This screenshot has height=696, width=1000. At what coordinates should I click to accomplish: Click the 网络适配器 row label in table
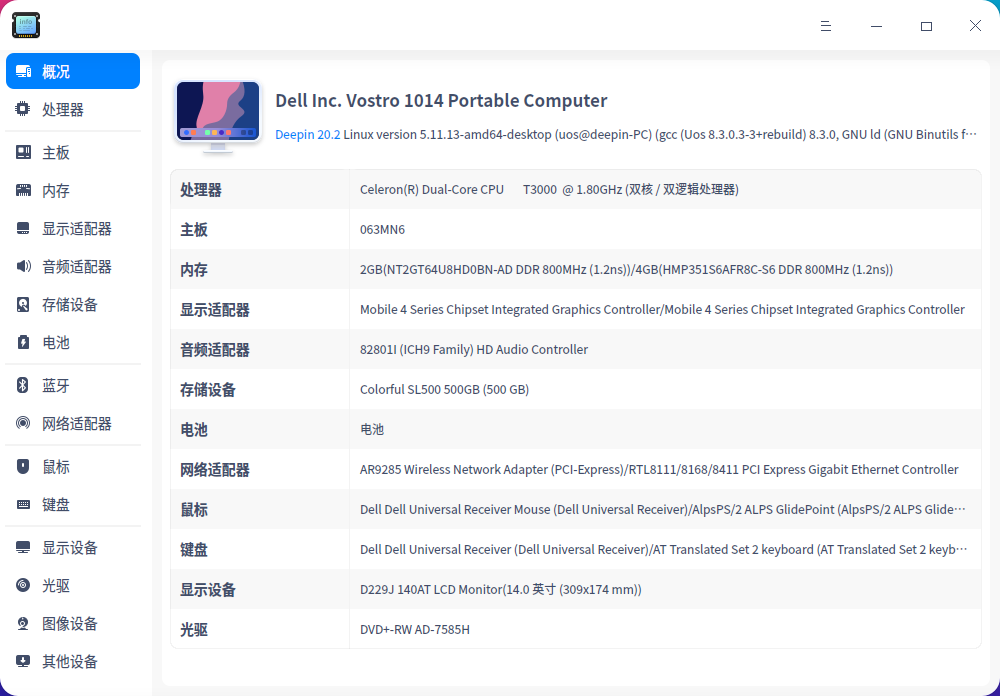215,470
